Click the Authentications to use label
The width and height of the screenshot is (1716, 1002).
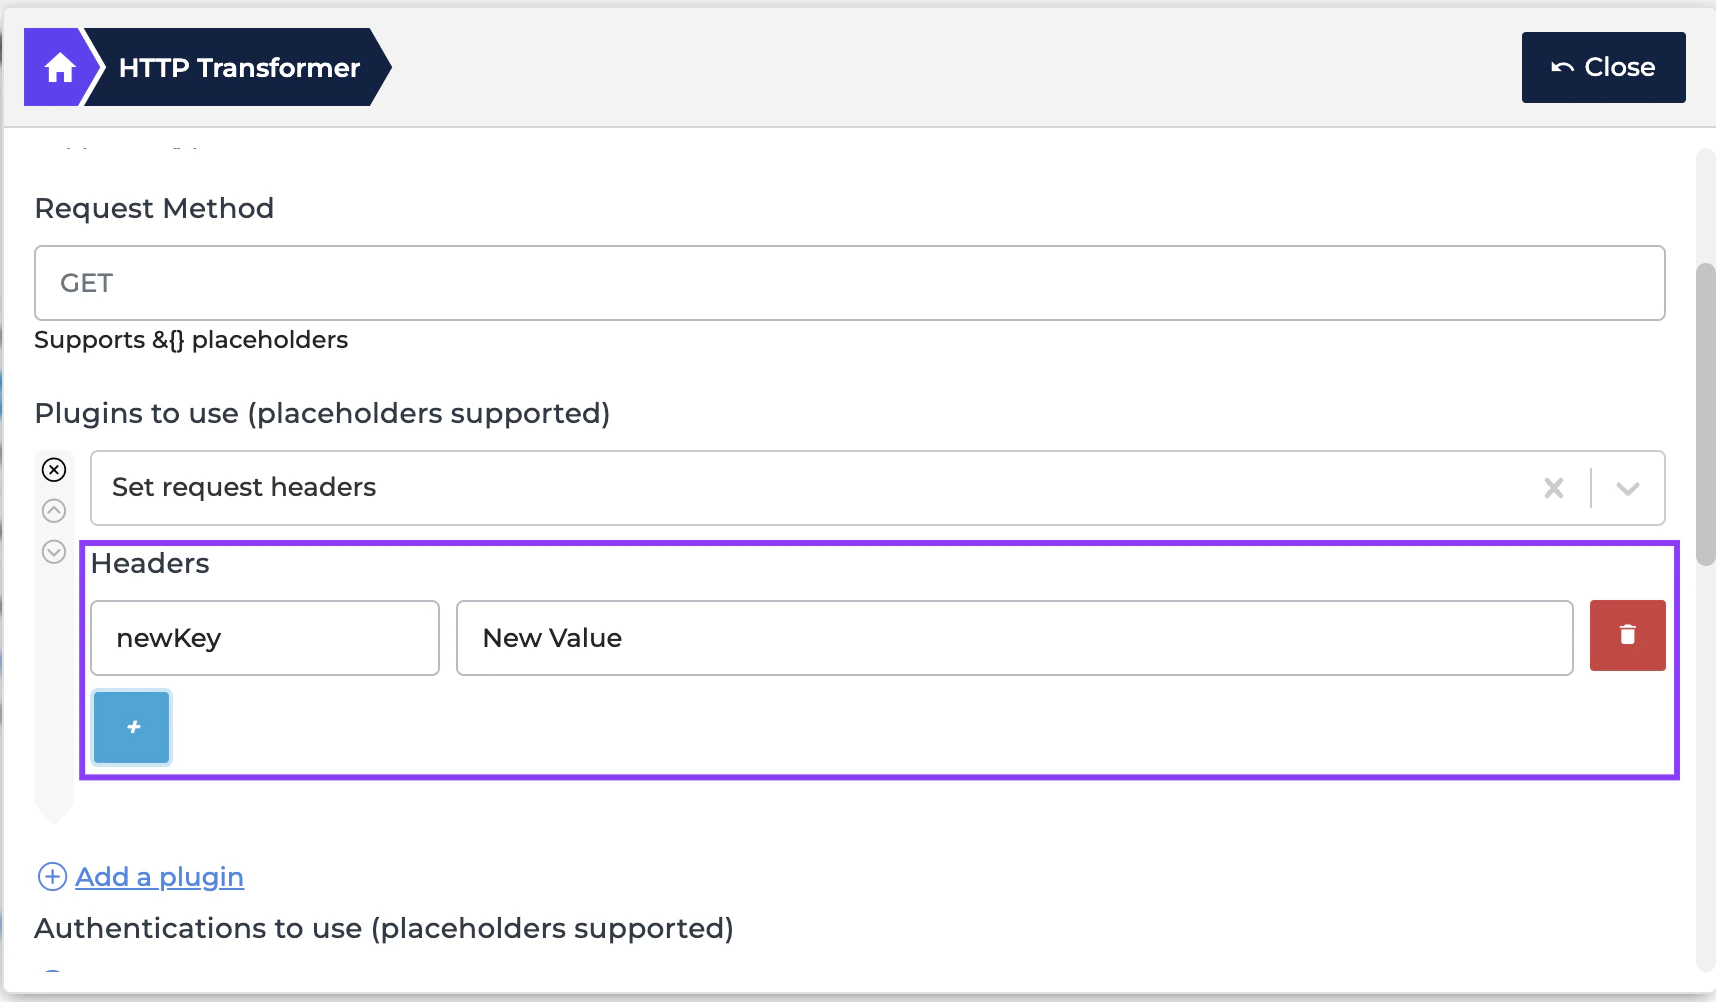pyautogui.click(x=384, y=928)
